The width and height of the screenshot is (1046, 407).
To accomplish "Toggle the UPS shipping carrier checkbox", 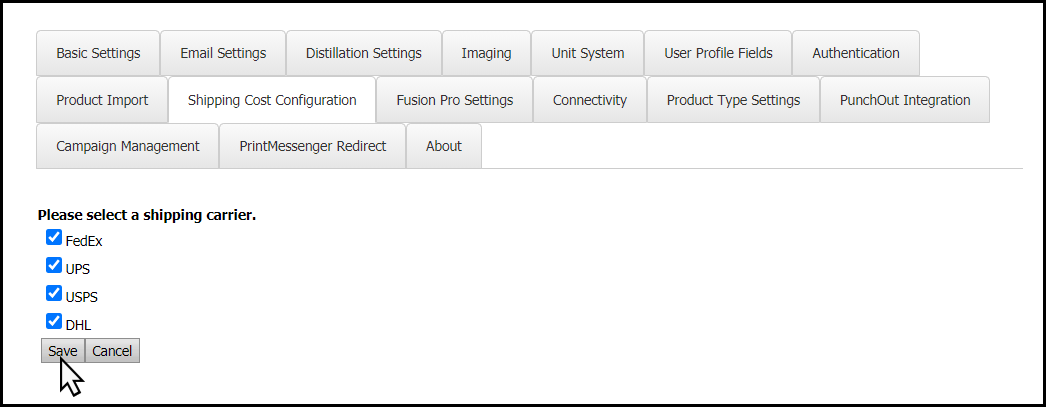I will tap(54, 266).
